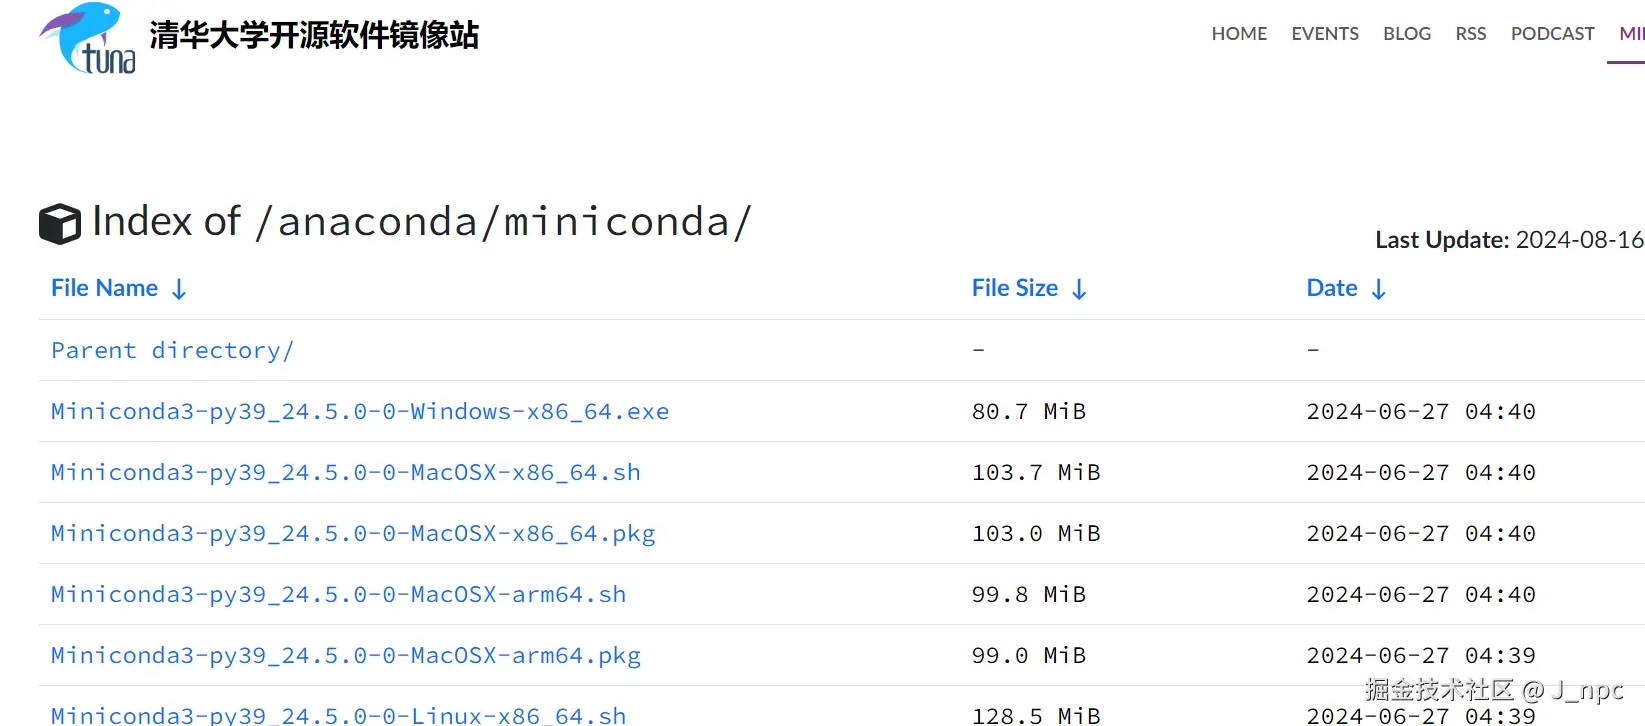This screenshot has width=1645, height=726.
Task: Open the RSS feed link
Action: (1471, 34)
